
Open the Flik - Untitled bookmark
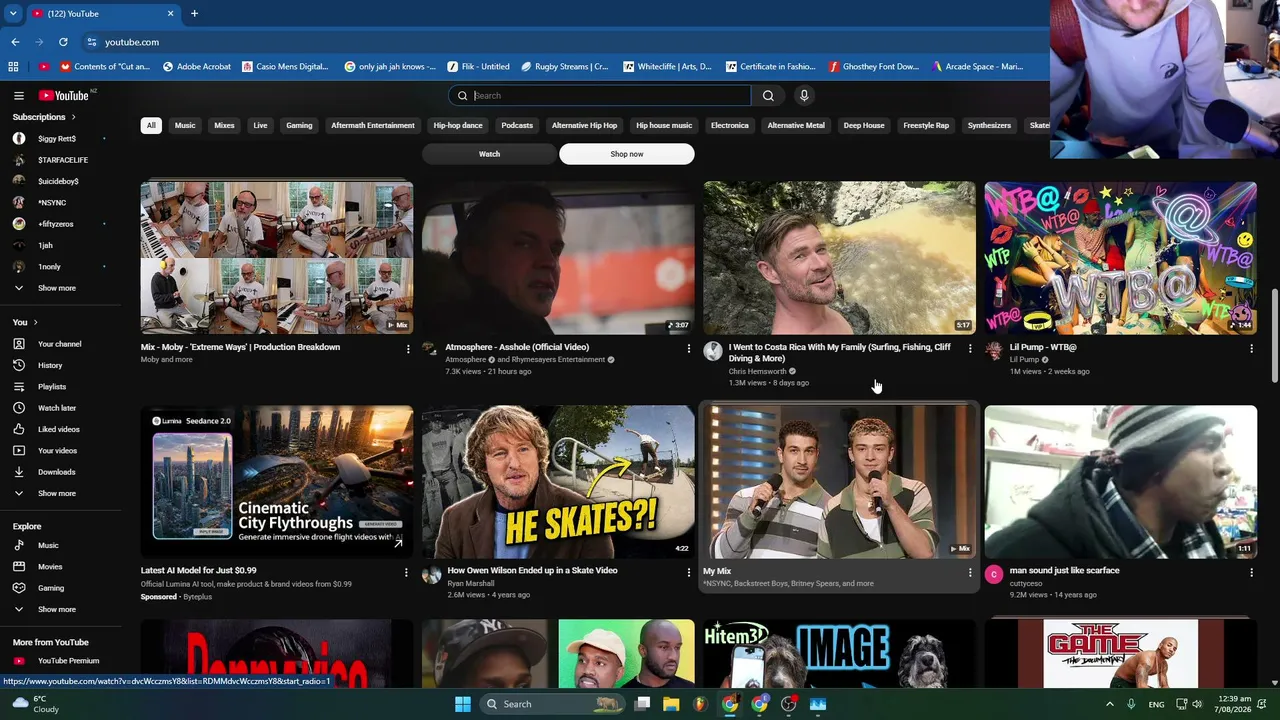point(479,67)
